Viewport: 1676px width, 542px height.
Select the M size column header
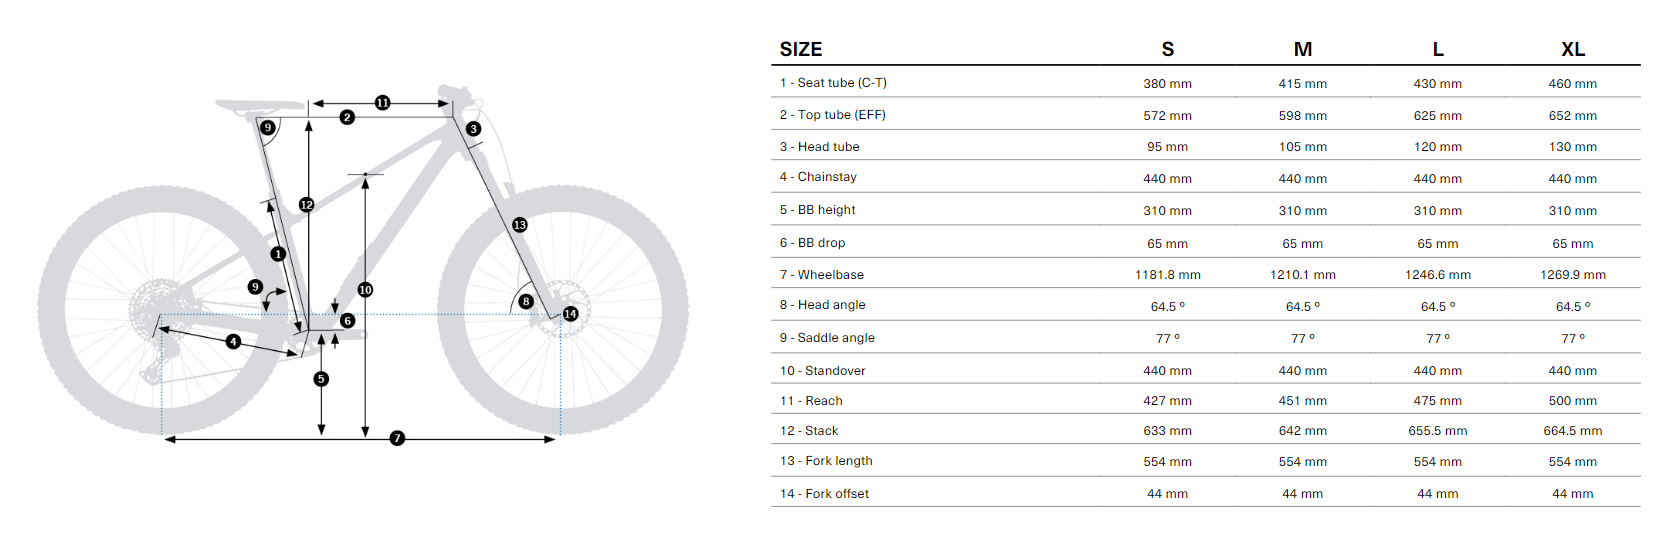(x=1302, y=49)
